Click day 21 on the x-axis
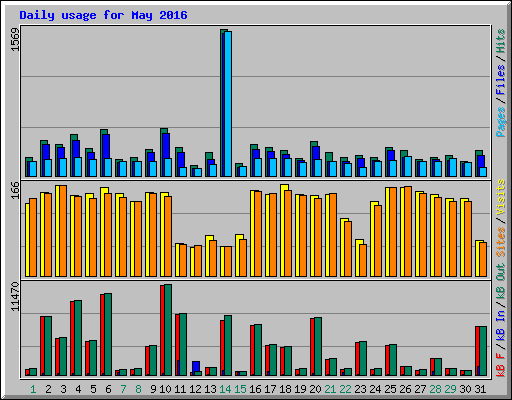 coord(330,389)
